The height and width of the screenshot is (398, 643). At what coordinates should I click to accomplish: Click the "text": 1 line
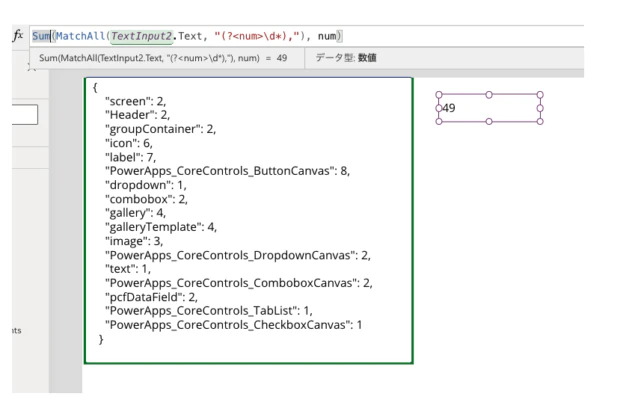[x=128, y=269]
